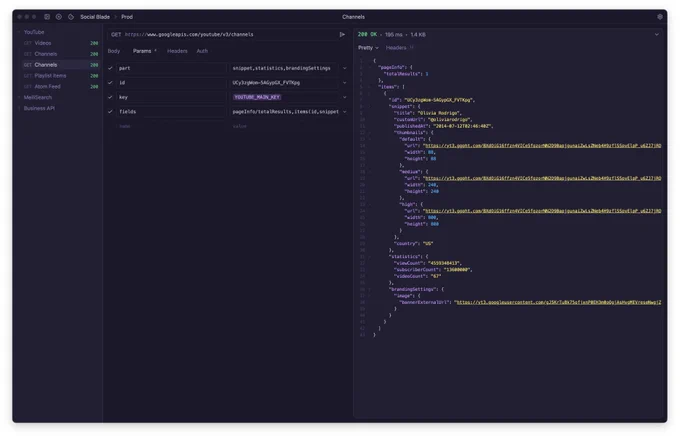
Task: Click the empty 'name' placeholder field
Action: click(171, 126)
